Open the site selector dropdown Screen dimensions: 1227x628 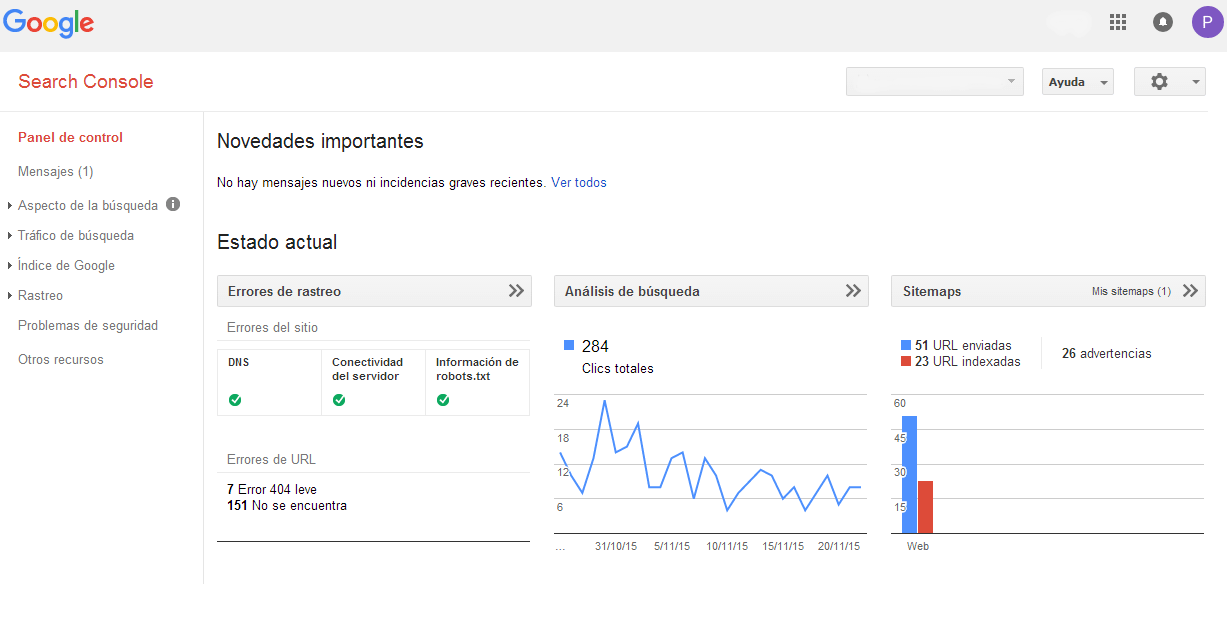935,82
